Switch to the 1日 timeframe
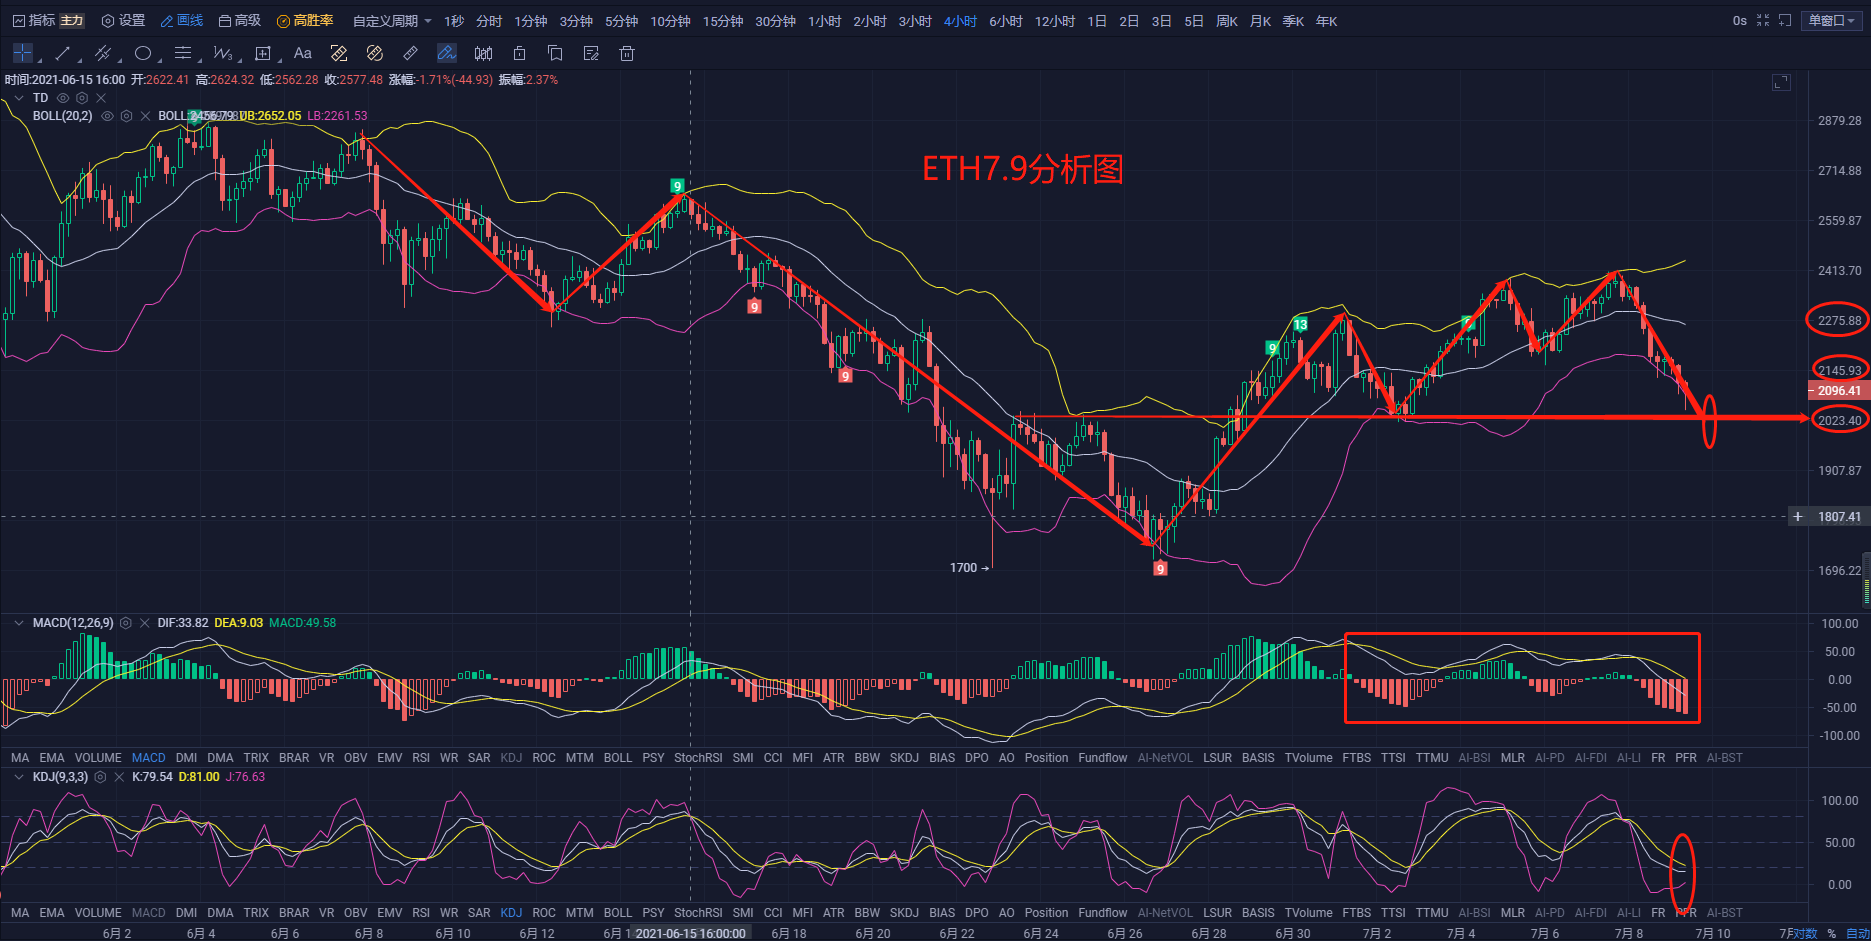The width and height of the screenshot is (1871, 941). pos(1097,21)
